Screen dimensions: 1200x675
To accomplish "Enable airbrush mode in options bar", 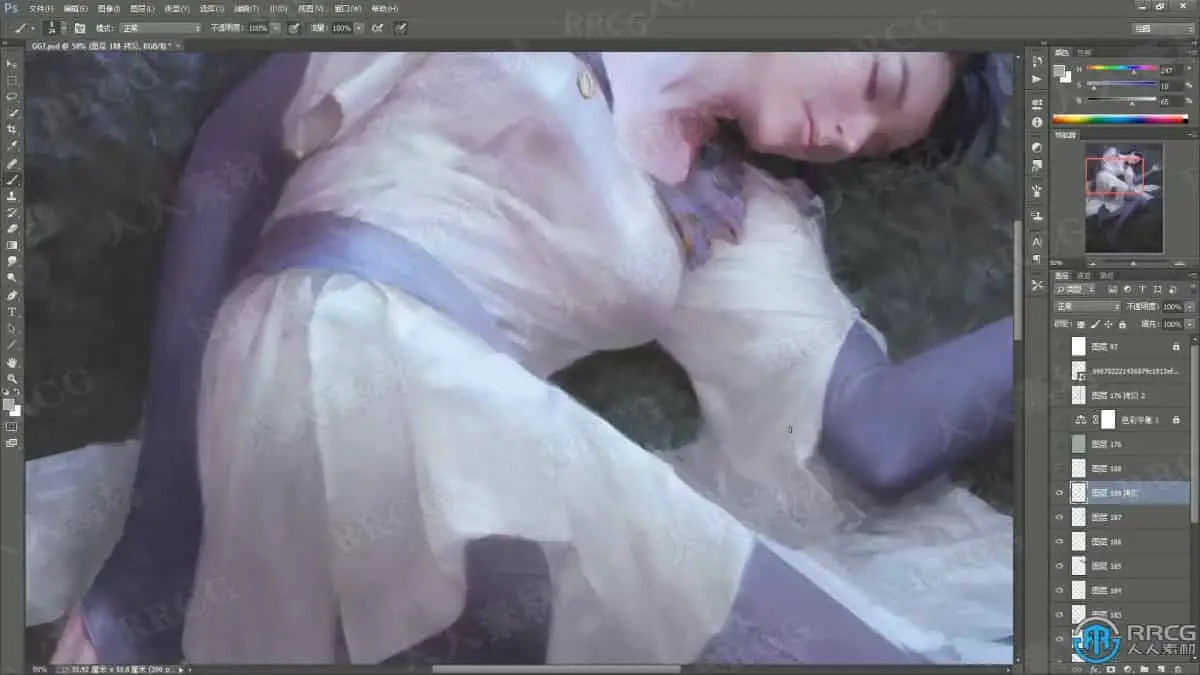I will tap(377, 28).
